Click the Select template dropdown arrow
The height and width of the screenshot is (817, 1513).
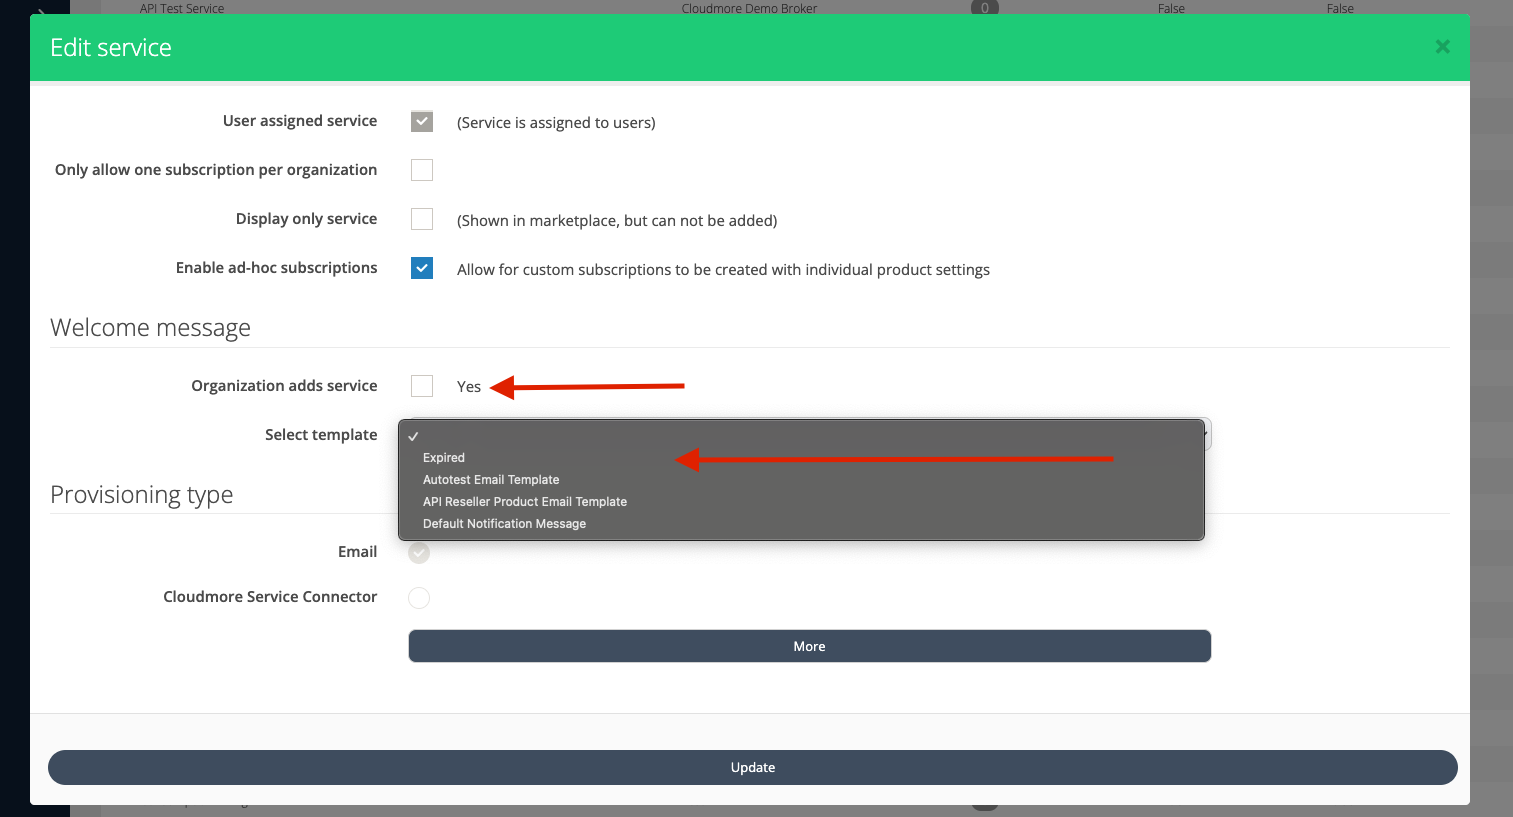click(1207, 434)
